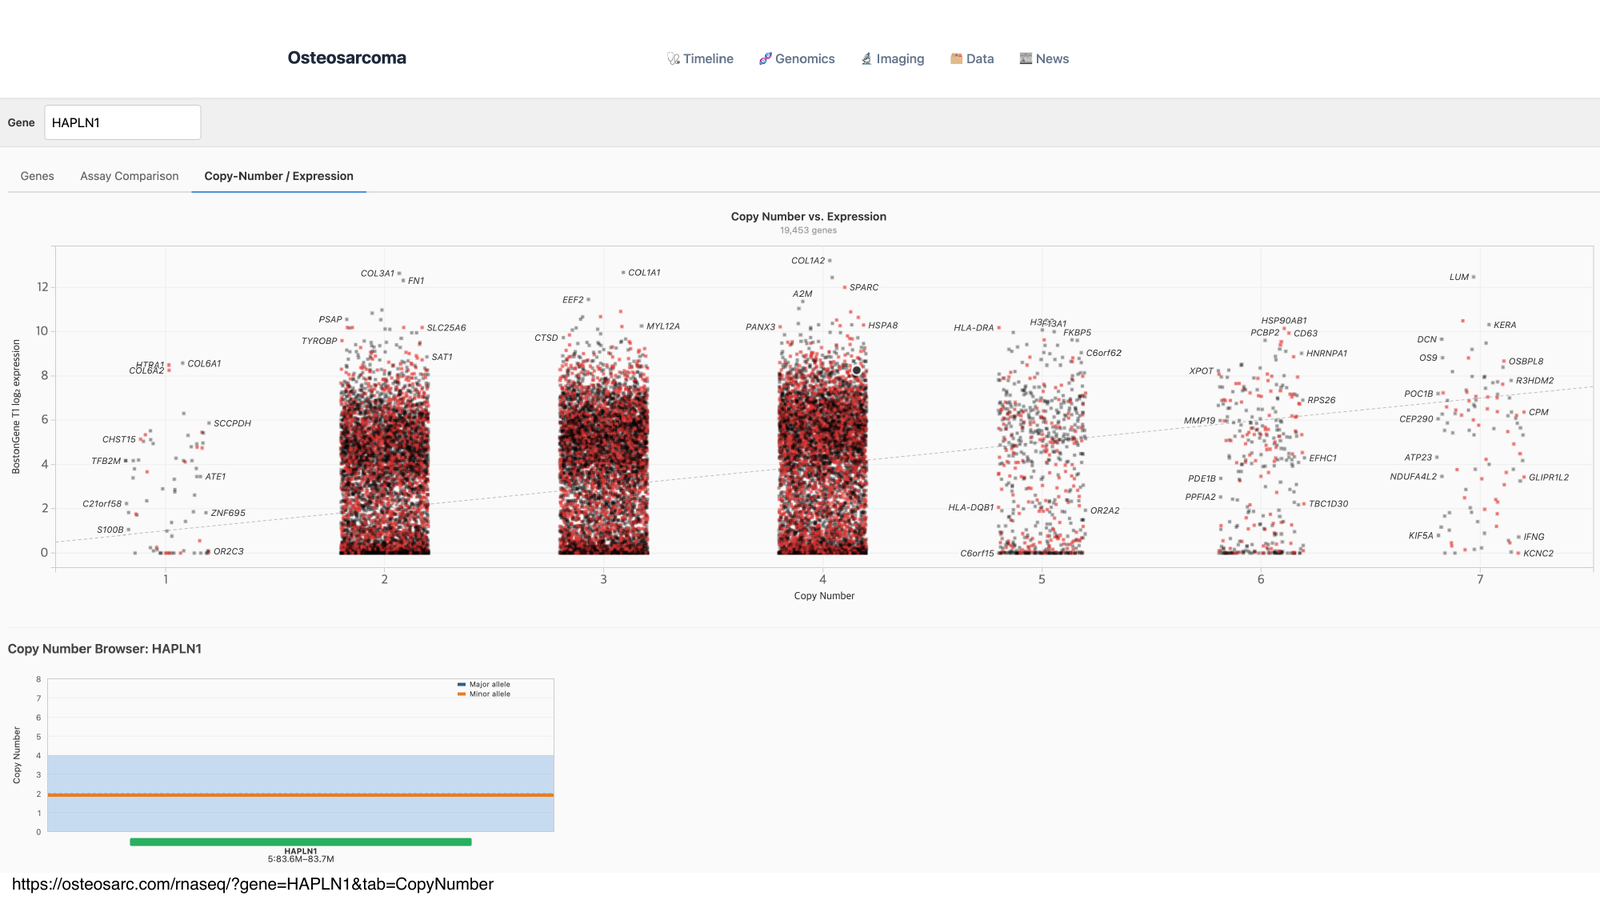Click the TBC1D30 gene label
The image size is (1600, 900).
click(1328, 504)
